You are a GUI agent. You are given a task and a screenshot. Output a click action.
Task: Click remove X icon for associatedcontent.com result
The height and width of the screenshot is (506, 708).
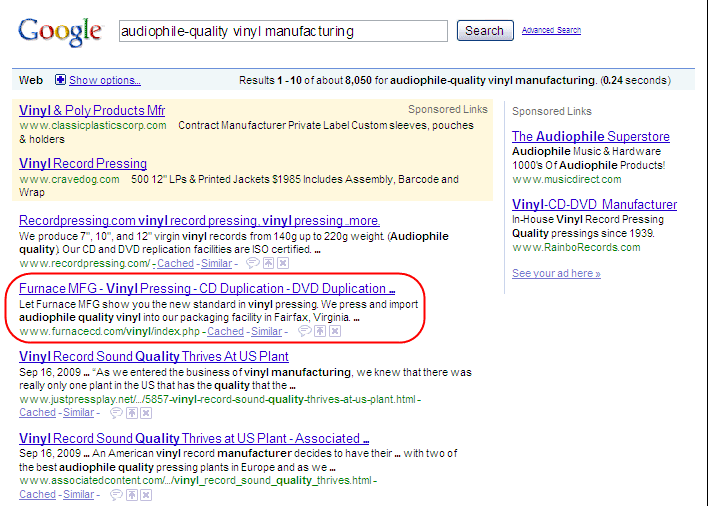click(146, 495)
